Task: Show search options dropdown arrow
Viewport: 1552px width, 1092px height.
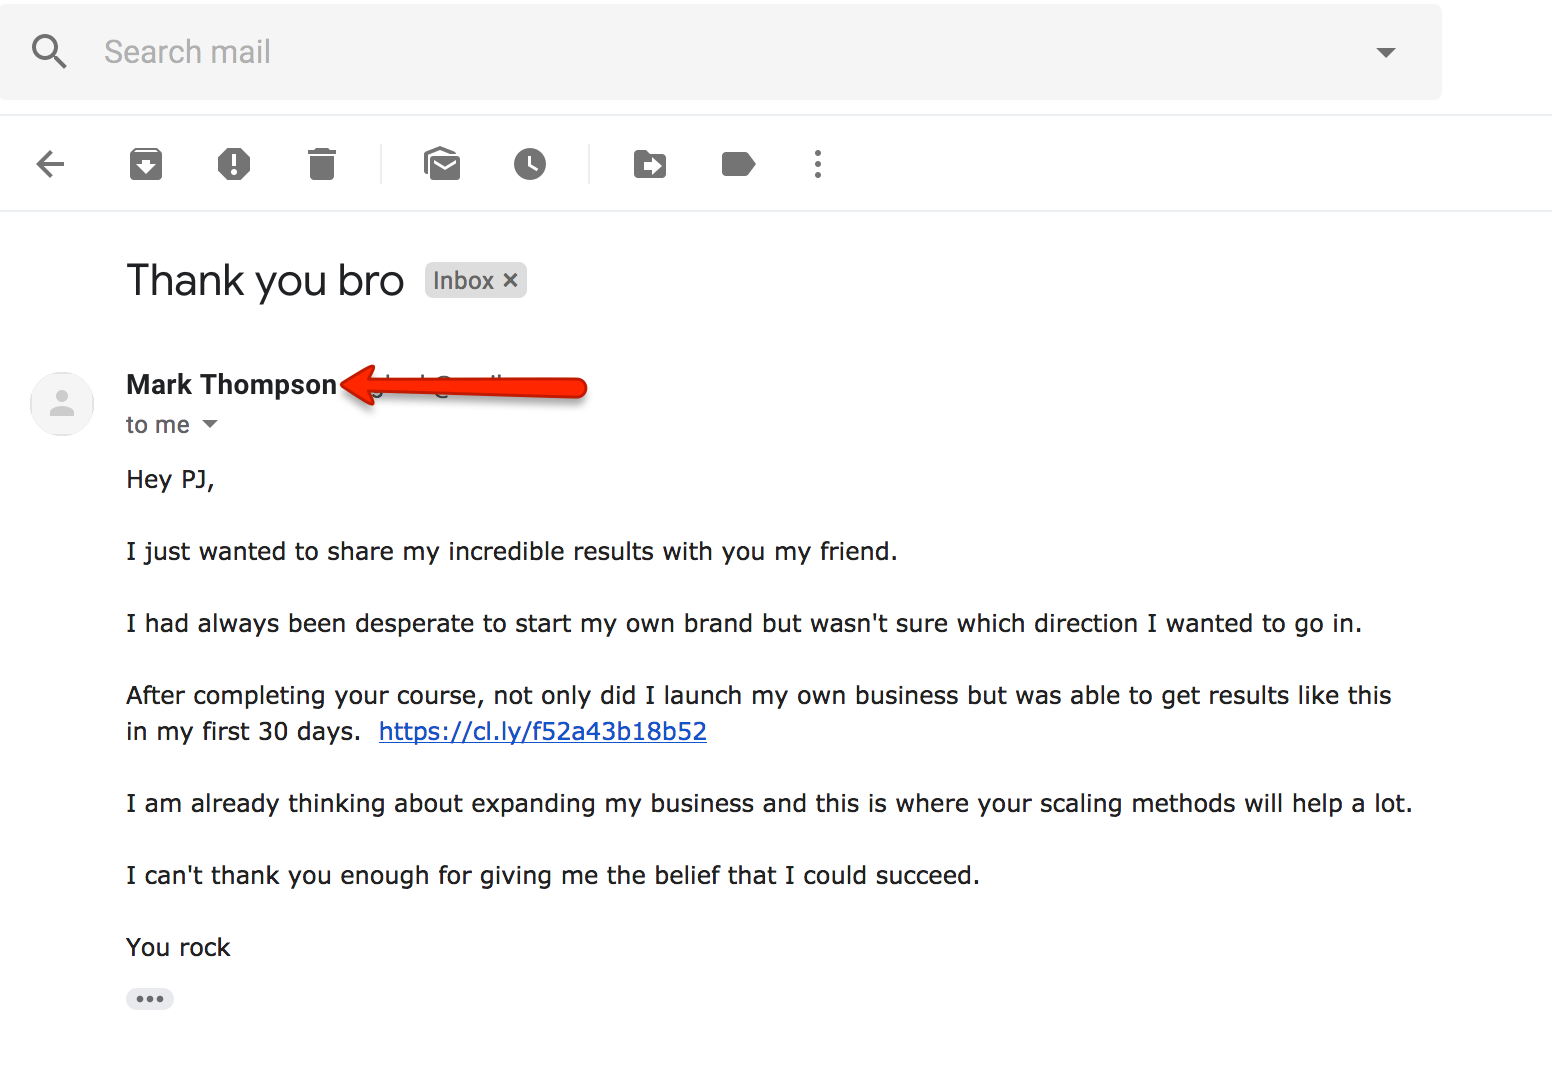Action: 1386,52
